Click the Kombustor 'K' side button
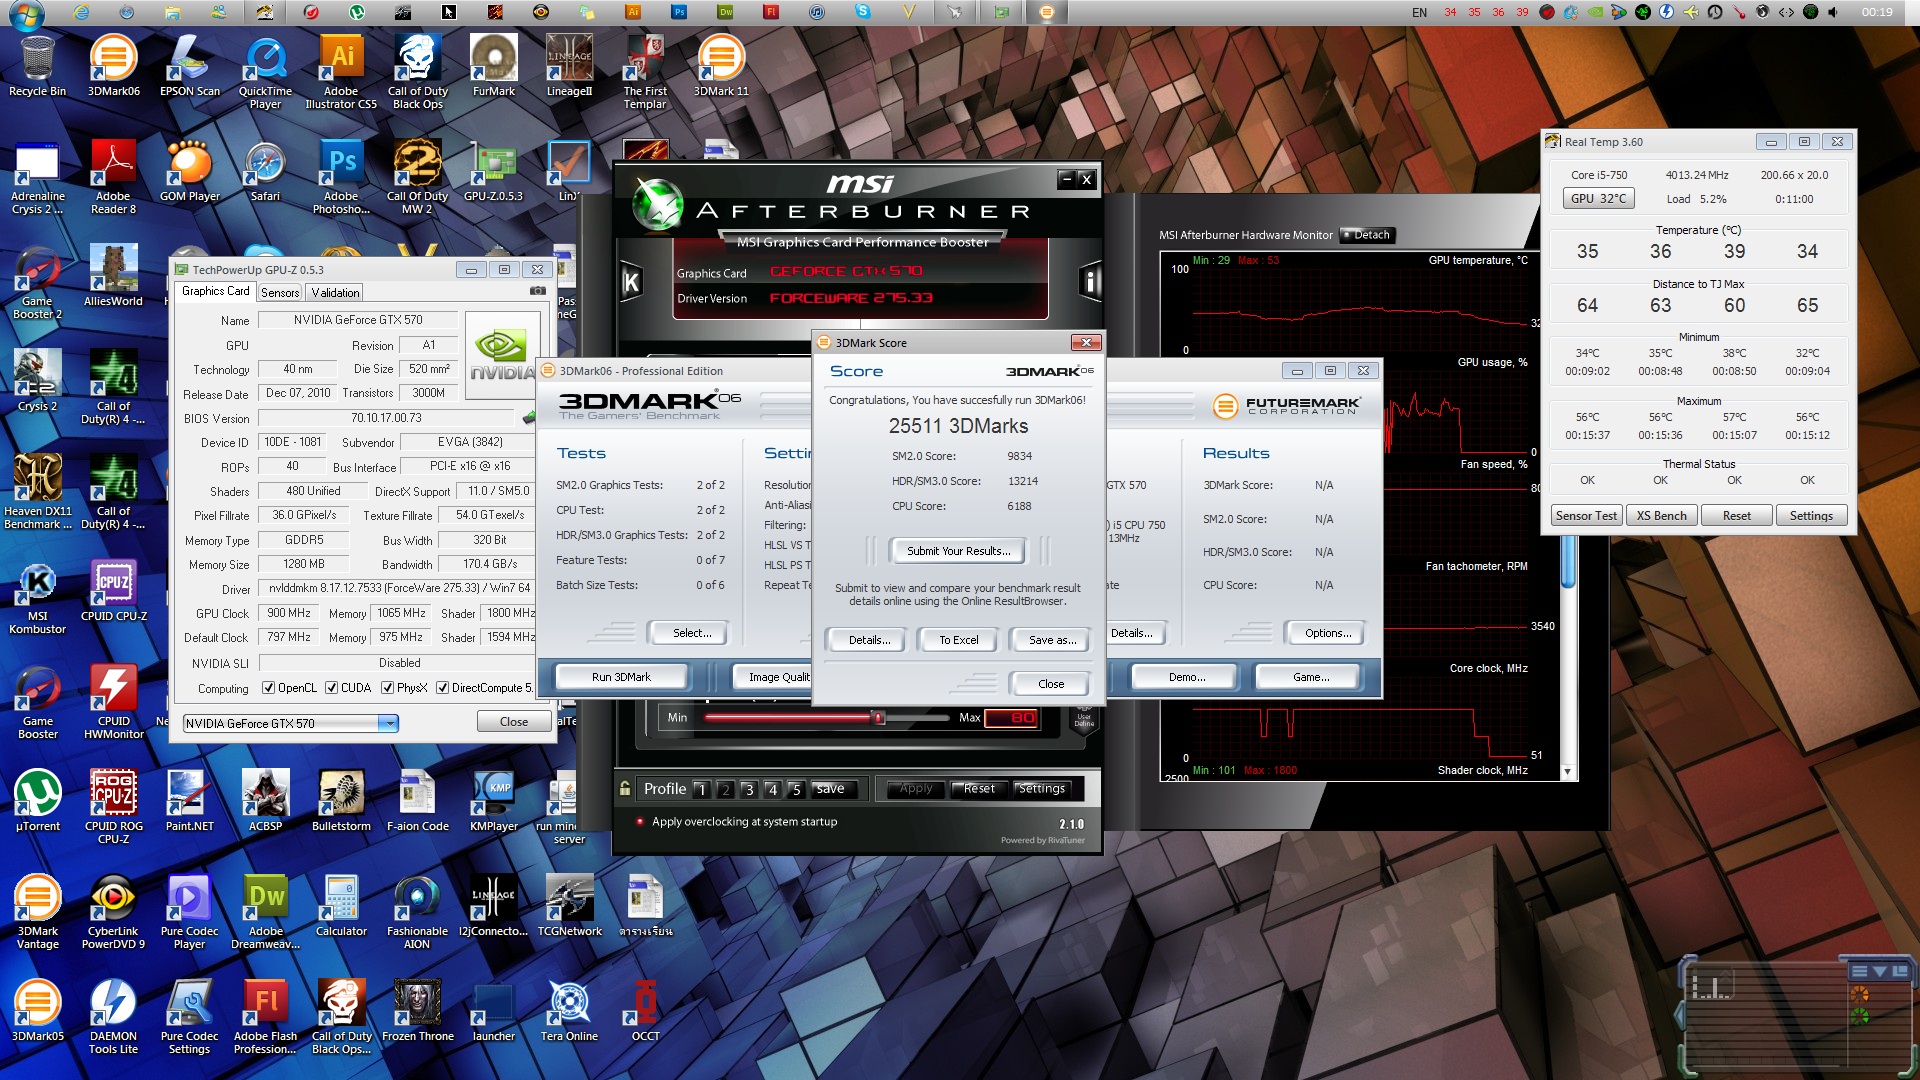Viewport: 1920px width, 1080px height. tap(631, 282)
